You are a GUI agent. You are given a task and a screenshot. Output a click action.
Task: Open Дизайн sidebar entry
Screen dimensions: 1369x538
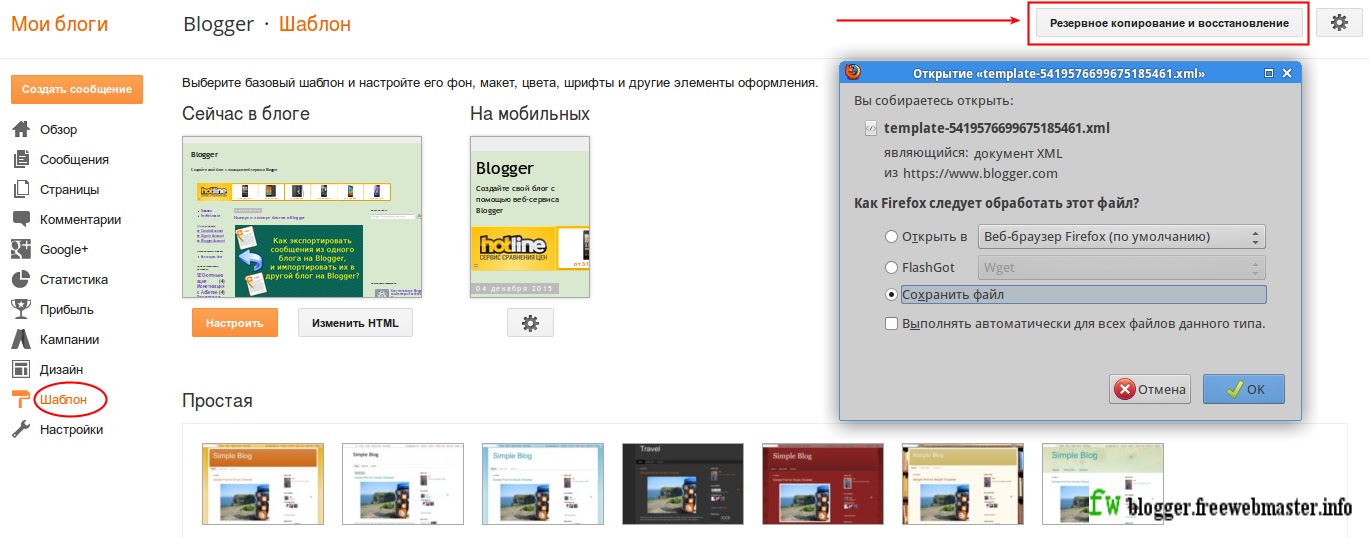61,369
